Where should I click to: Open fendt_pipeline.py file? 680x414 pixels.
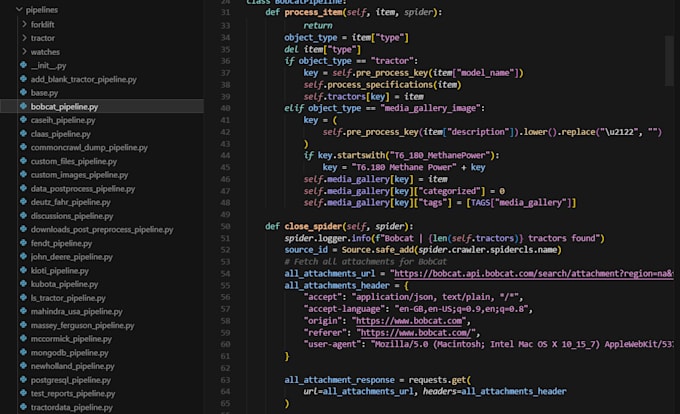click(x=61, y=243)
